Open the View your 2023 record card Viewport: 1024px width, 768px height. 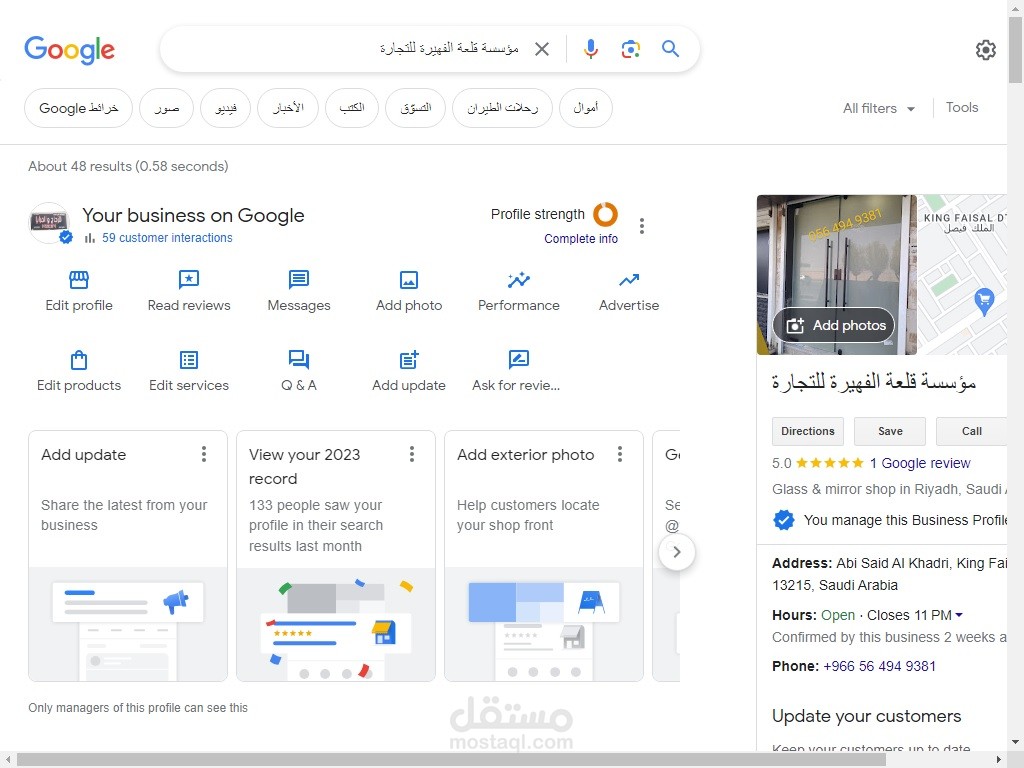336,556
